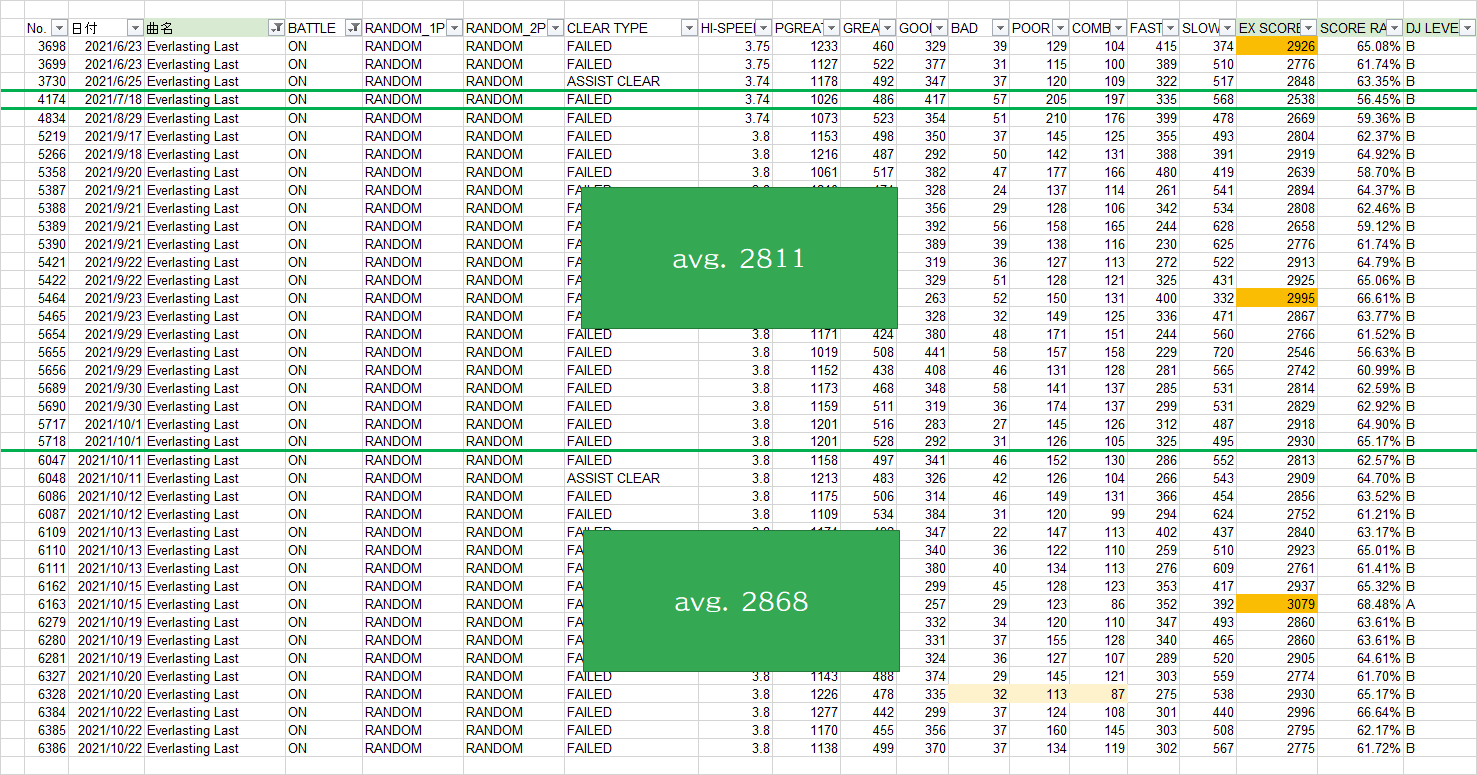The width and height of the screenshot is (1477, 775).
Task: Expand the POOR column filter dropdown
Action: click(1060, 28)
